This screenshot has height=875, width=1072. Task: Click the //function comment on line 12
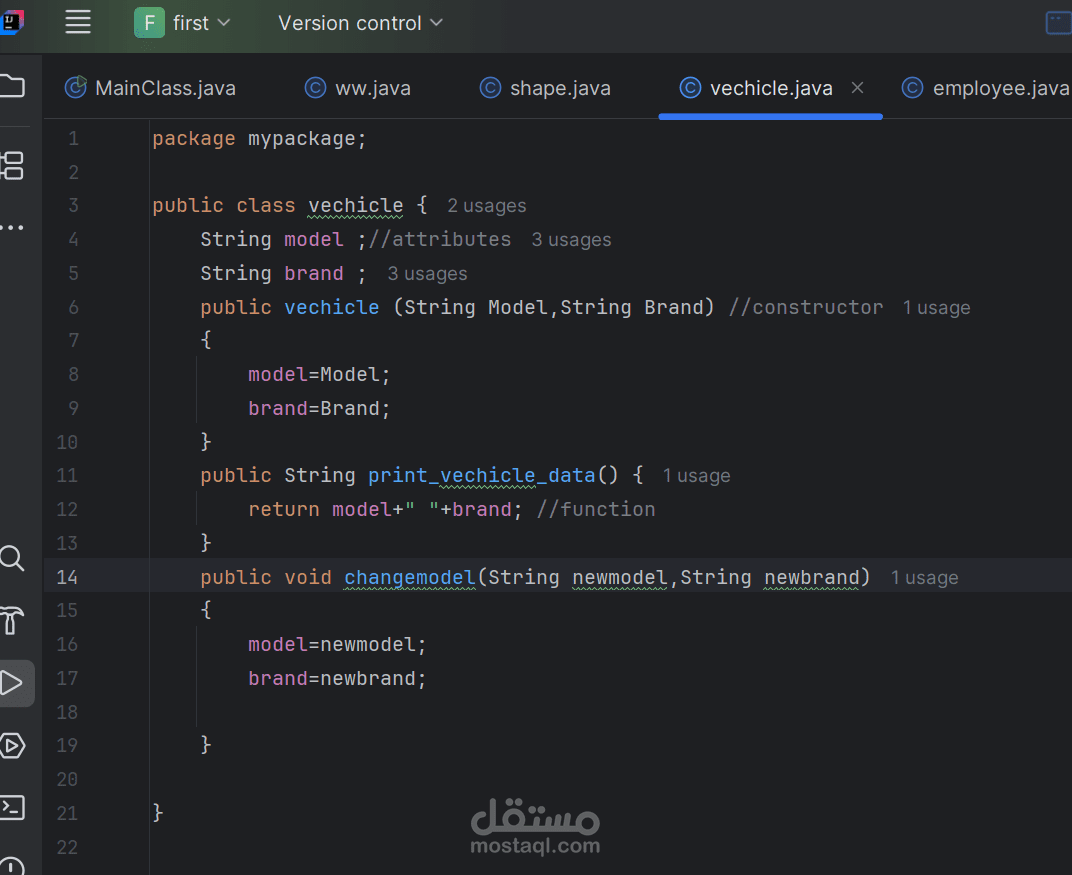tap(596, 509)
